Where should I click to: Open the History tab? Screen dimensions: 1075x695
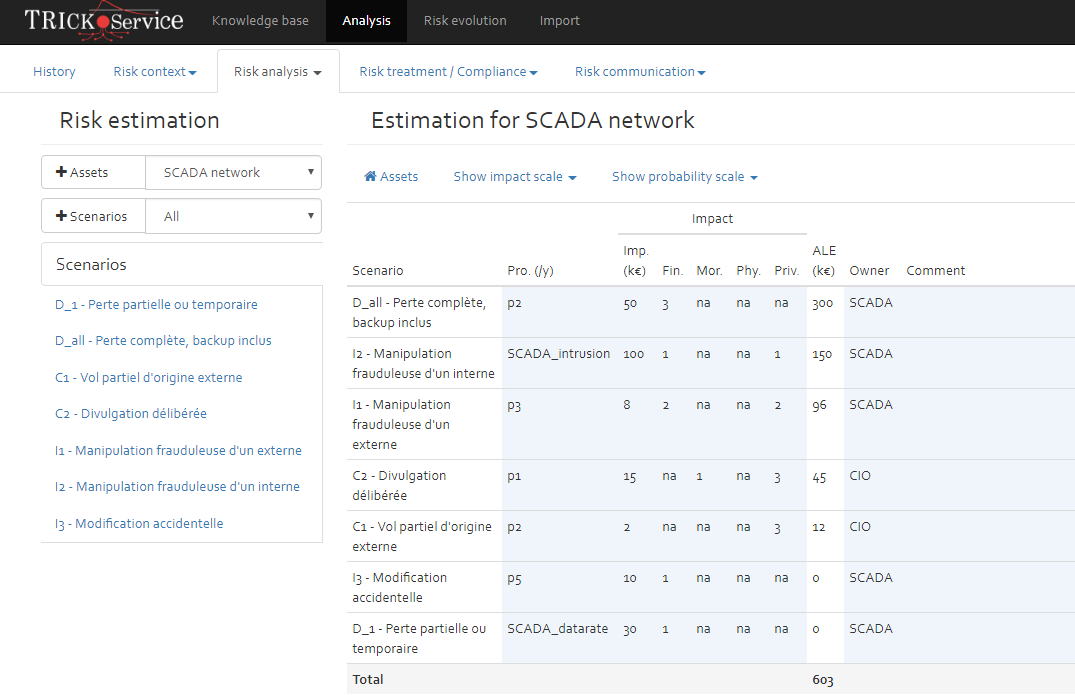pos(54,71)
